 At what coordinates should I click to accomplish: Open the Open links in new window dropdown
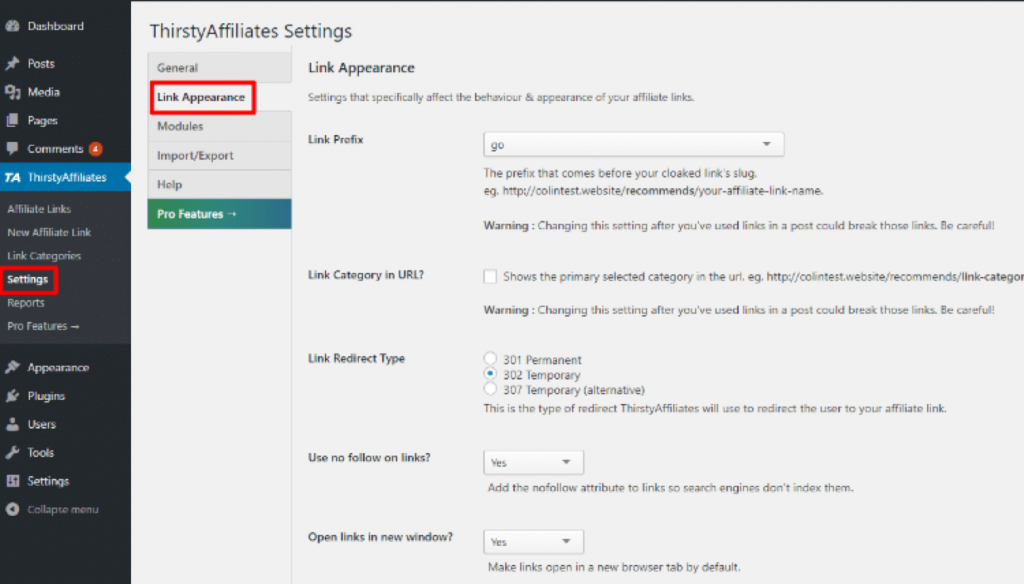tap(533, 542)
